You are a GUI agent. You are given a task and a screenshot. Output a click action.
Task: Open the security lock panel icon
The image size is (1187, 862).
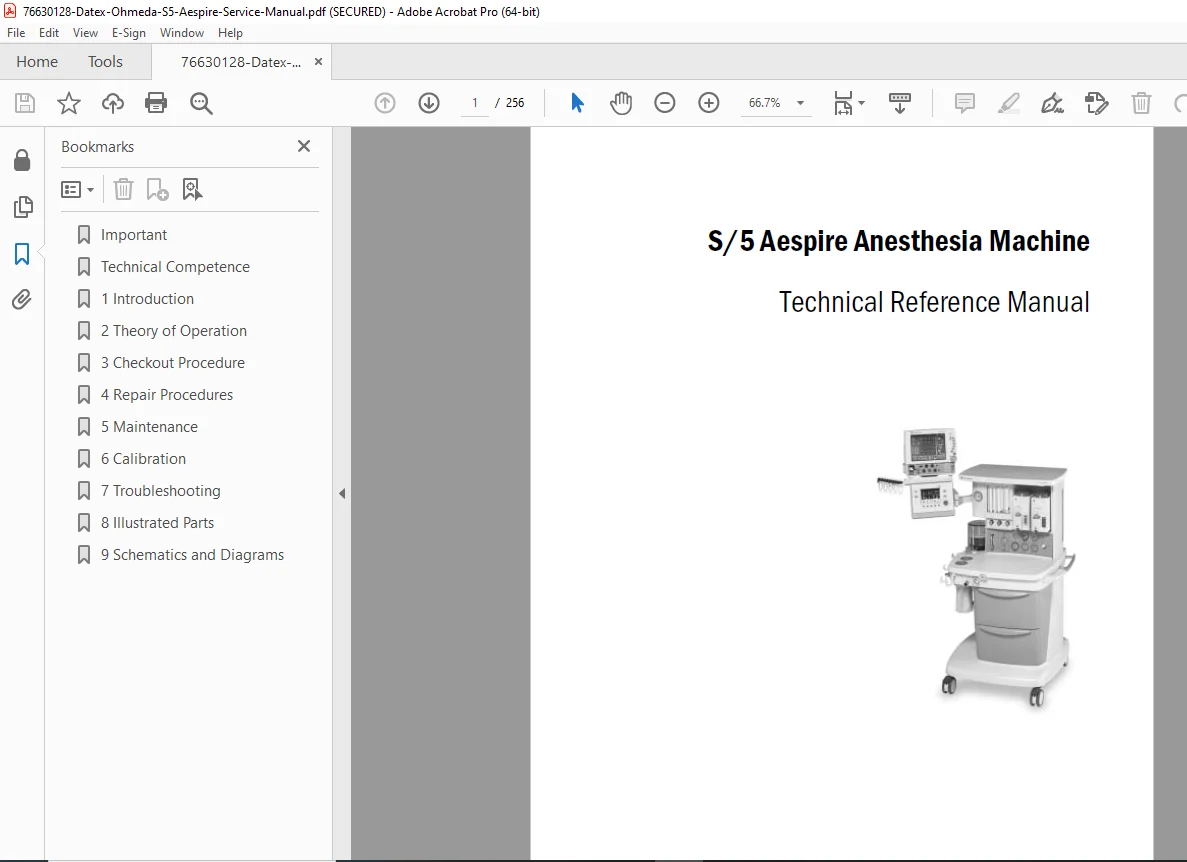point(22,160)
